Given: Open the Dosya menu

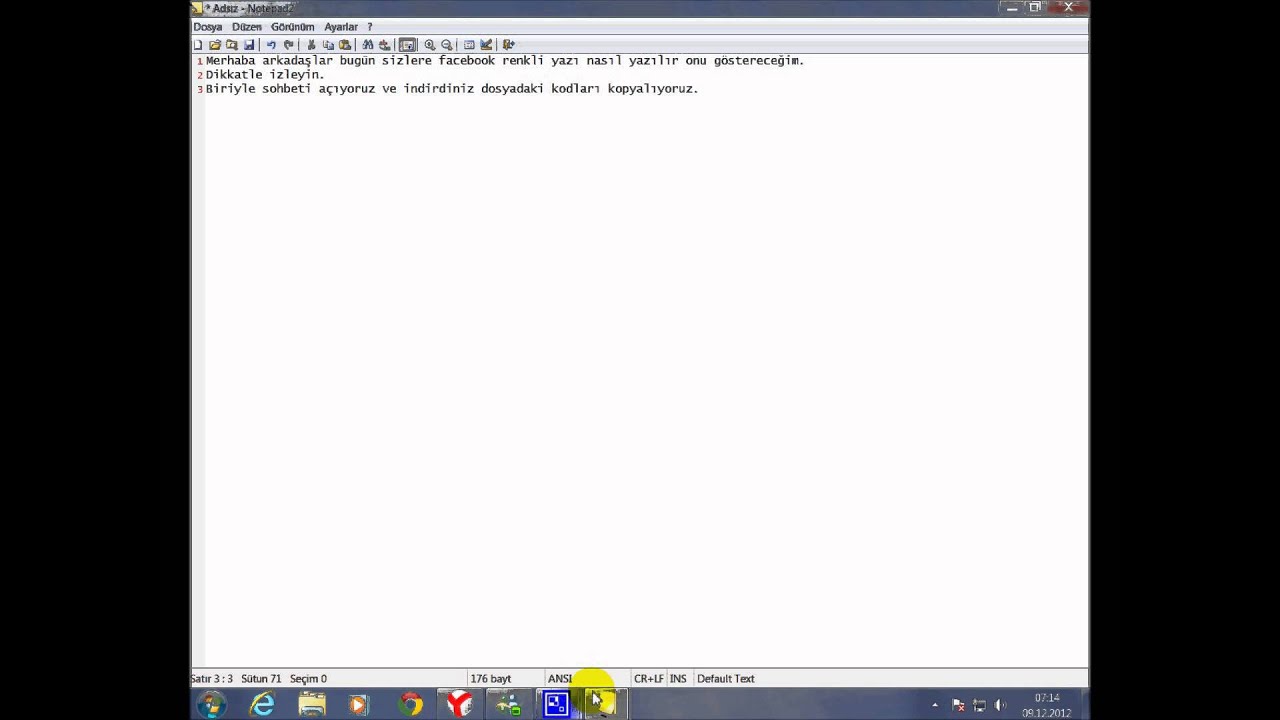Looking at the screenshot, I should click(x=208, y=27).
